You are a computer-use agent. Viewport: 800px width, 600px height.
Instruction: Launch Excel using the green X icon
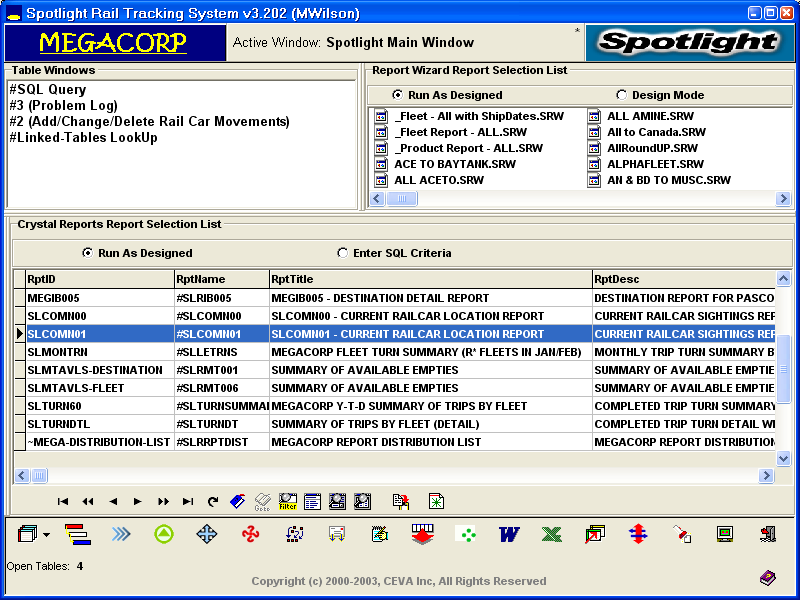(x=552, y=534)
